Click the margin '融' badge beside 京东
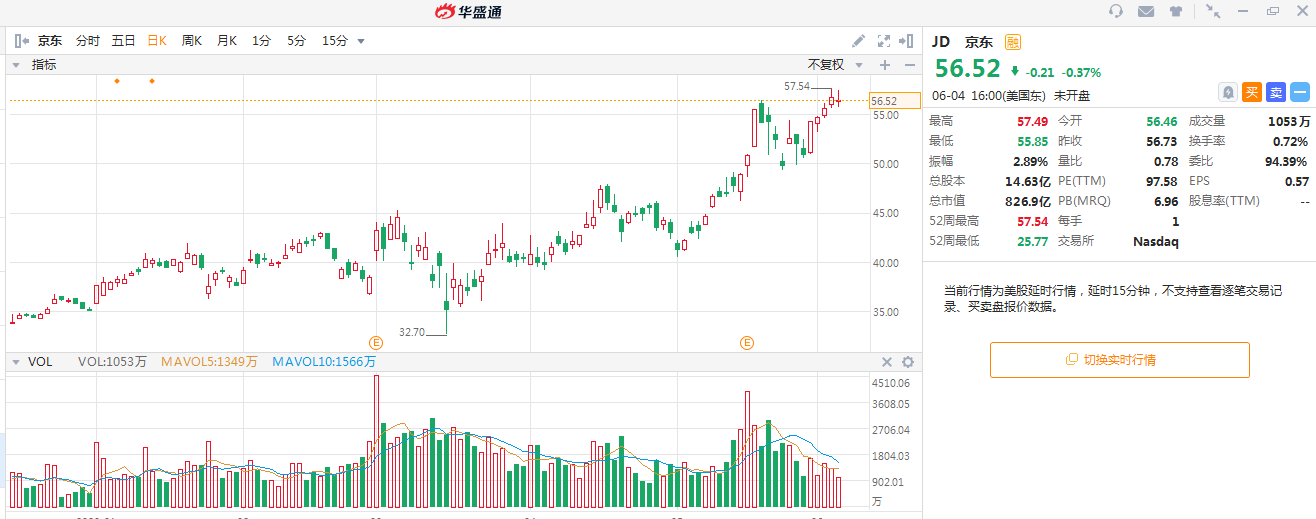 coord(1013,42)
